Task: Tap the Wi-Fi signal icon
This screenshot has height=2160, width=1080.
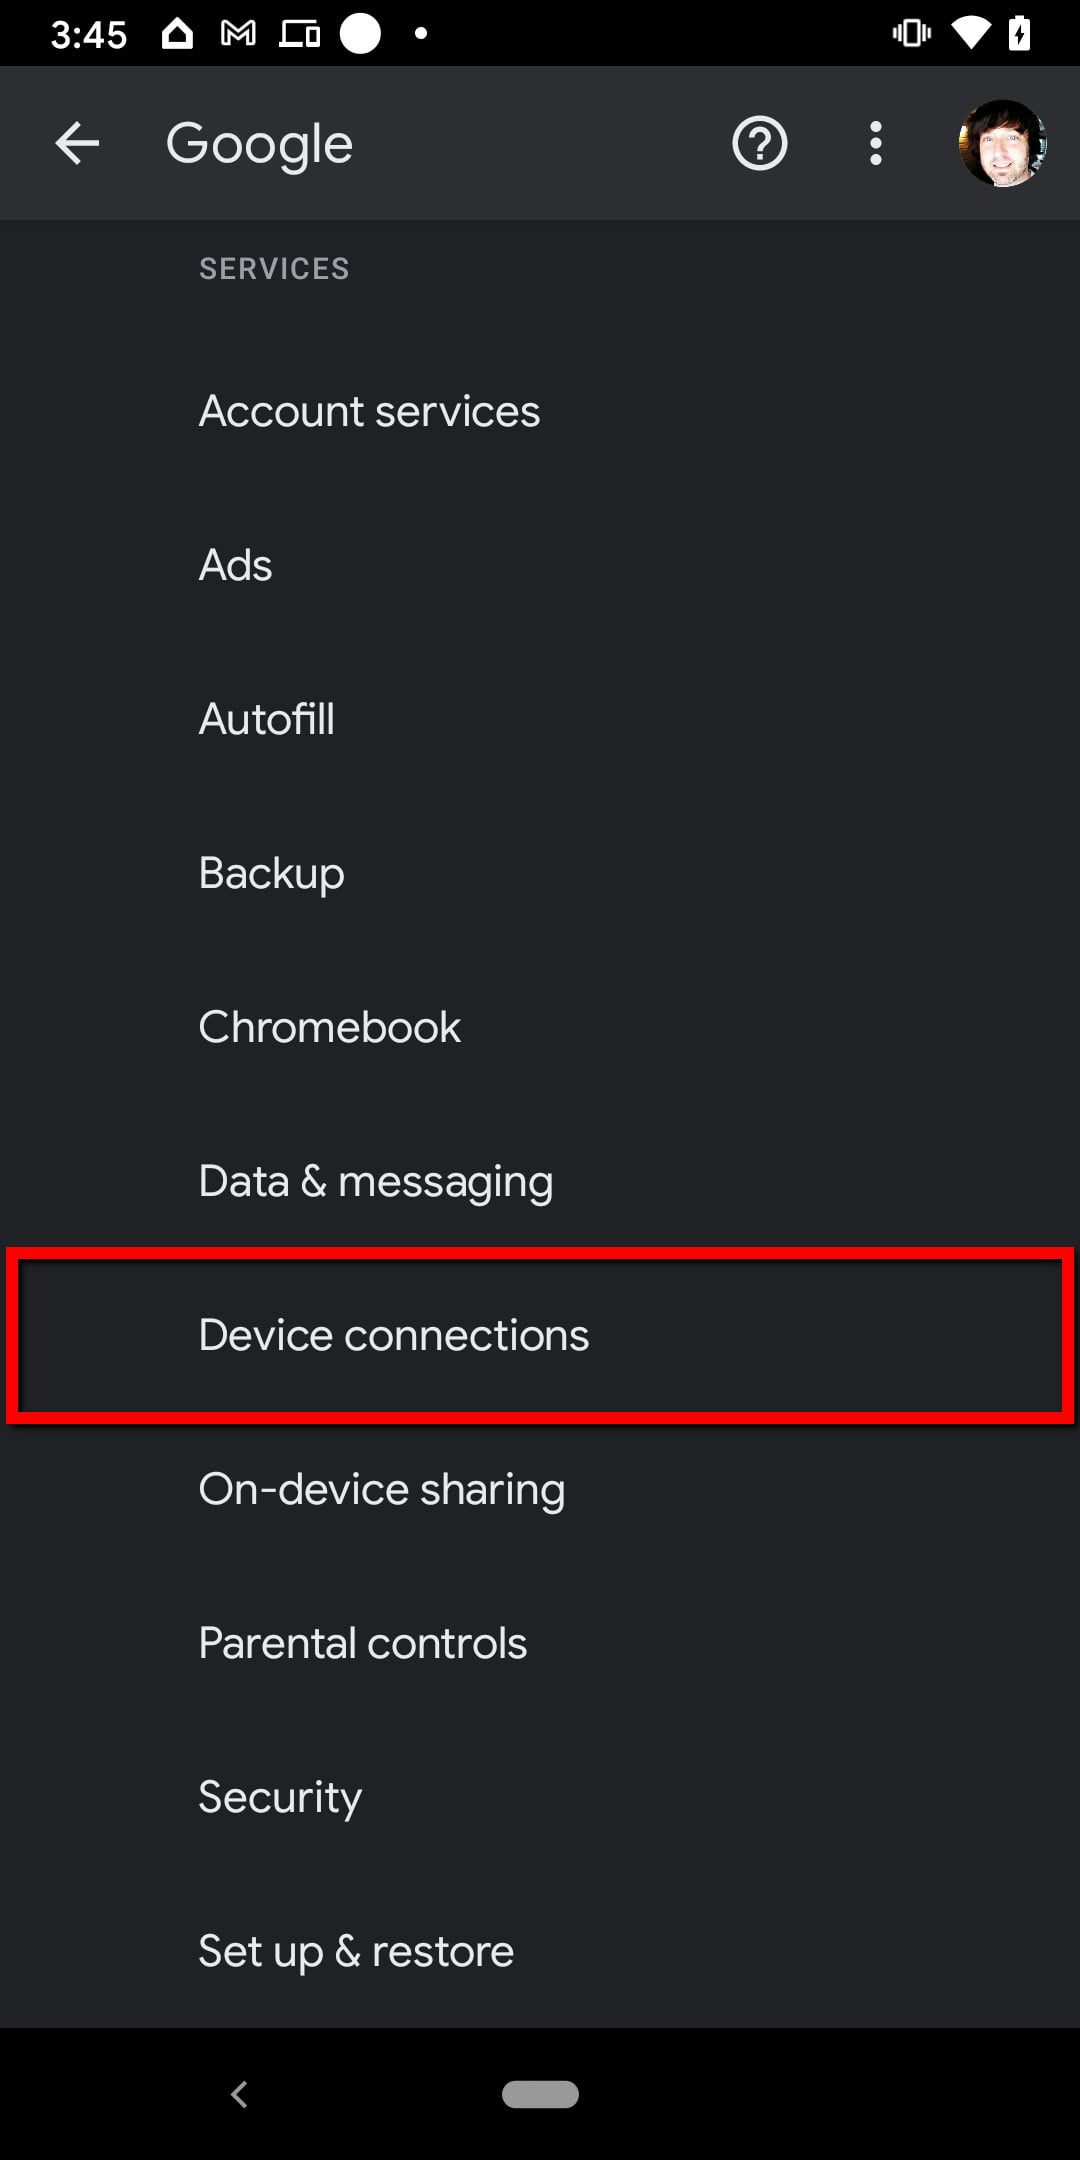Action: point(968,34)
